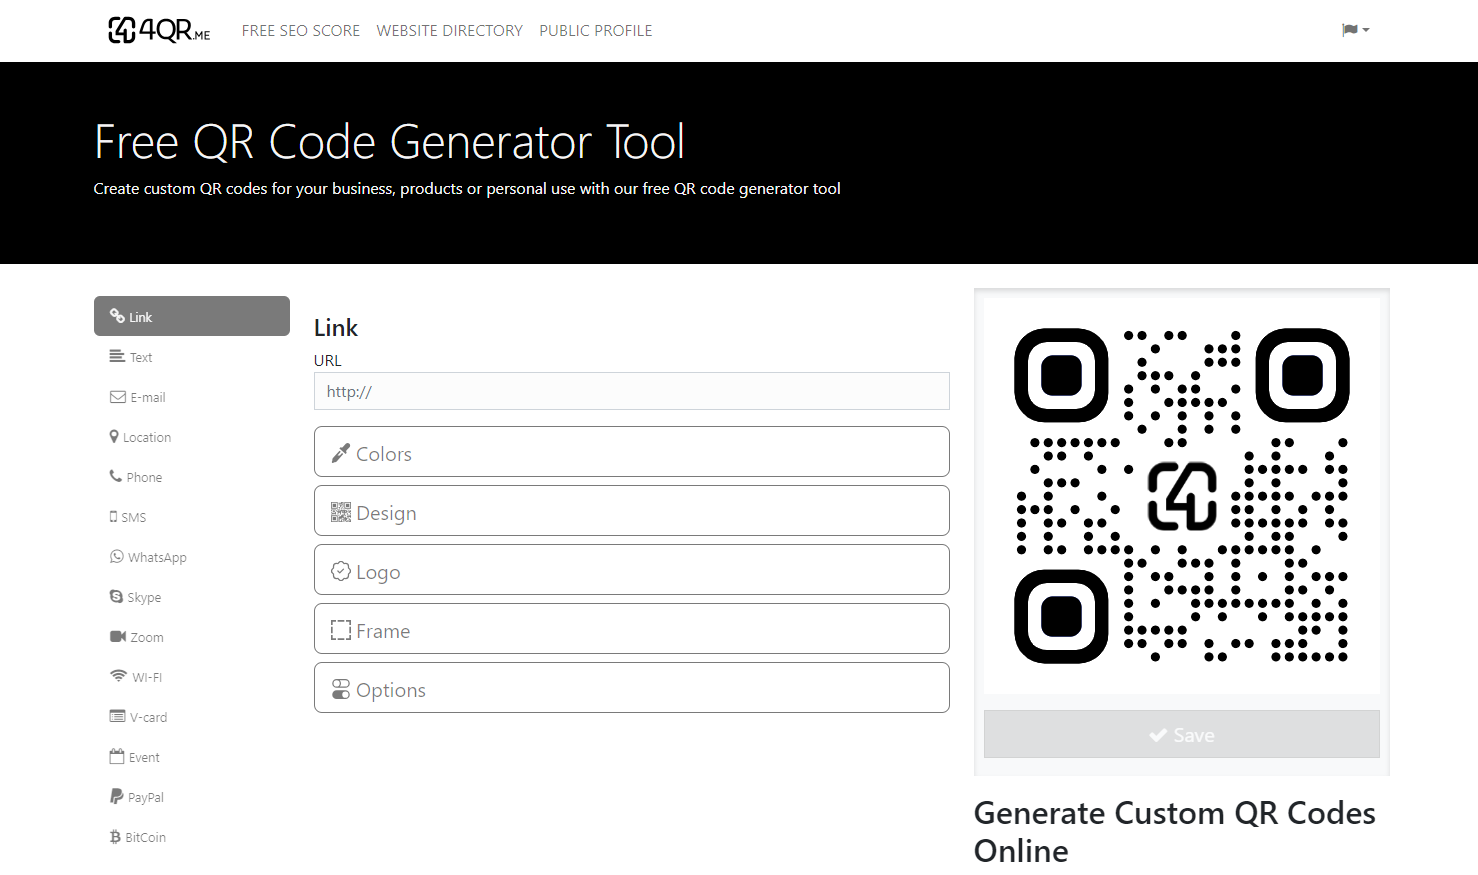
Task: Expand the Frame section
Action: click(x=632, y=629)
